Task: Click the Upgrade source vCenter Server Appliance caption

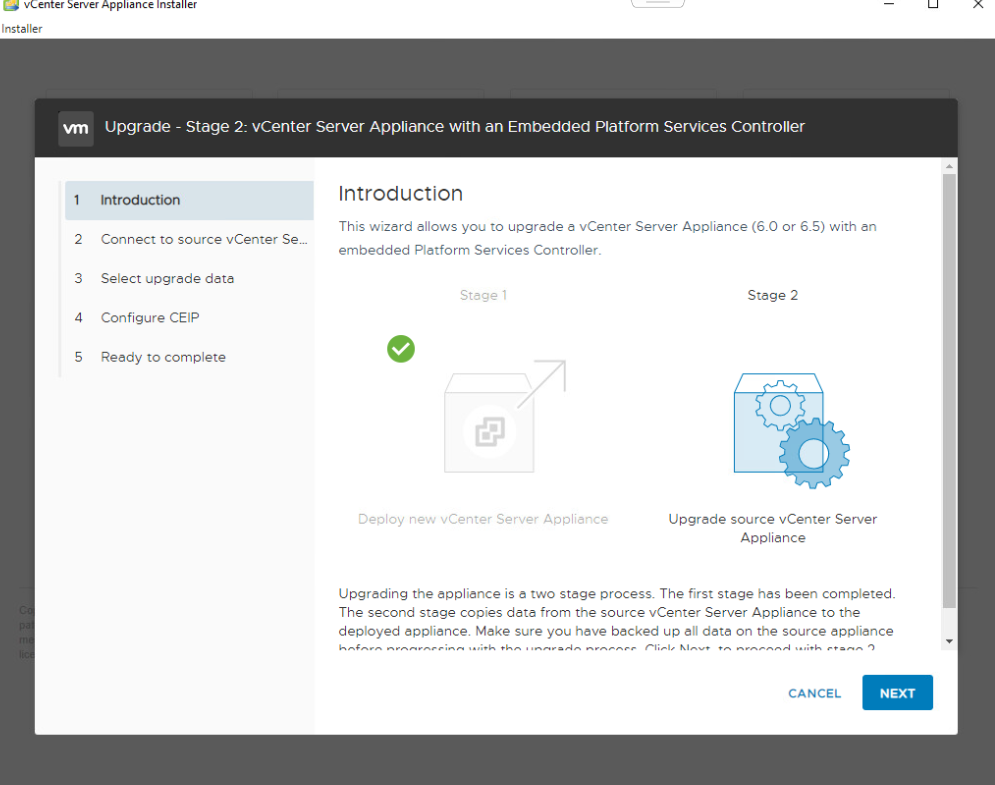Action: point(772,528)
